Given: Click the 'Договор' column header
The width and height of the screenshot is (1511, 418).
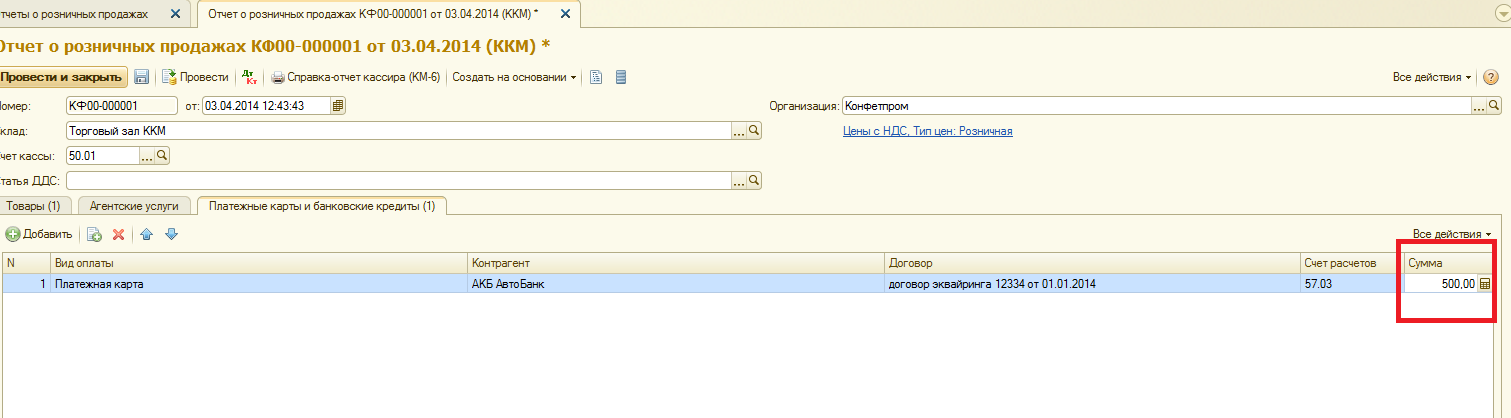Looking at the screenshot, I should pos(1092,263).
